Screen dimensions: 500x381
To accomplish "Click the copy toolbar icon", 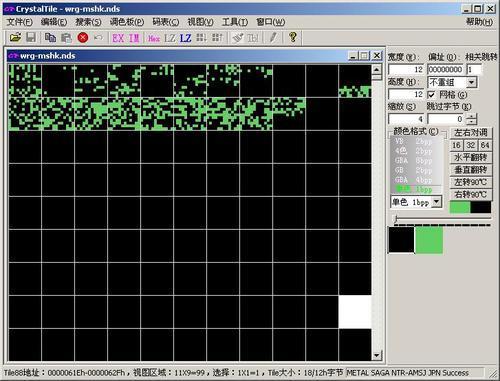I will (x=50, y=37).
